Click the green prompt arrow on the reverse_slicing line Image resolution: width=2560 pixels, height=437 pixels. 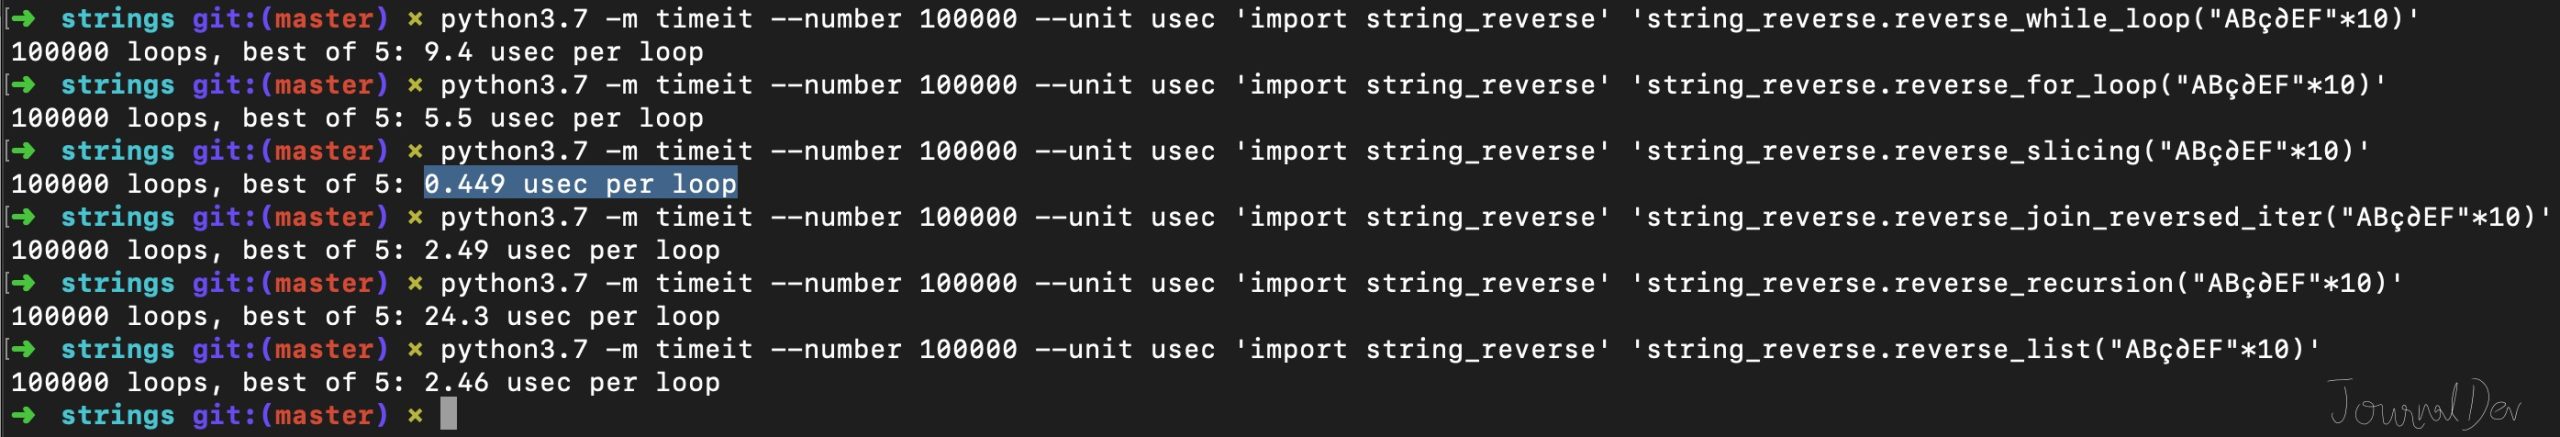24,151
